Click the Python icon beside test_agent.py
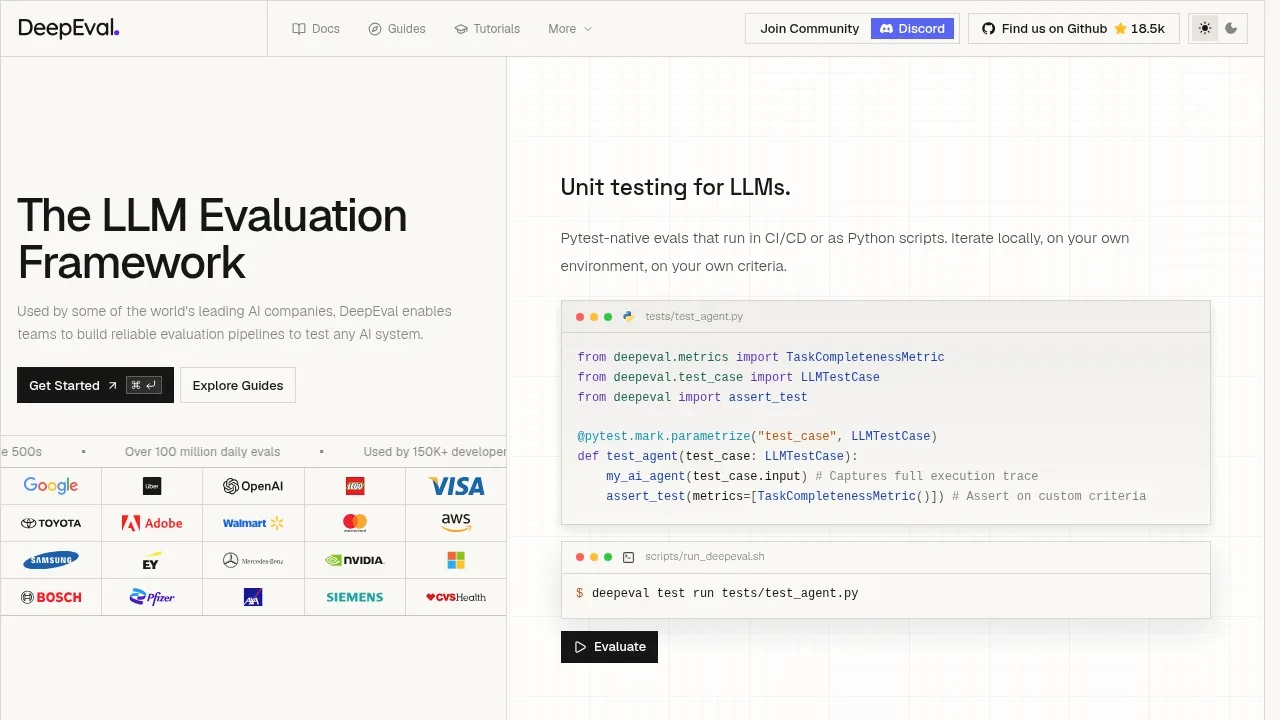 (628, 316)
